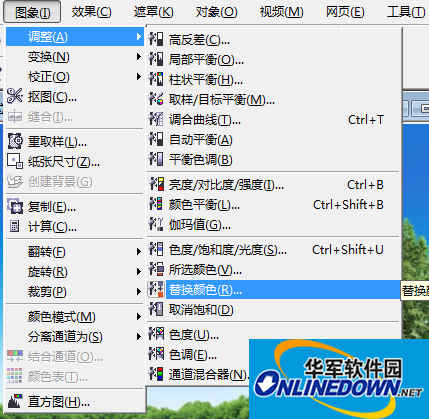This screenshot has height=419, width=429.
Task: Expand the 旋转(R) submenu arrow
Action: pyautogui.click(x=139, y=272)
